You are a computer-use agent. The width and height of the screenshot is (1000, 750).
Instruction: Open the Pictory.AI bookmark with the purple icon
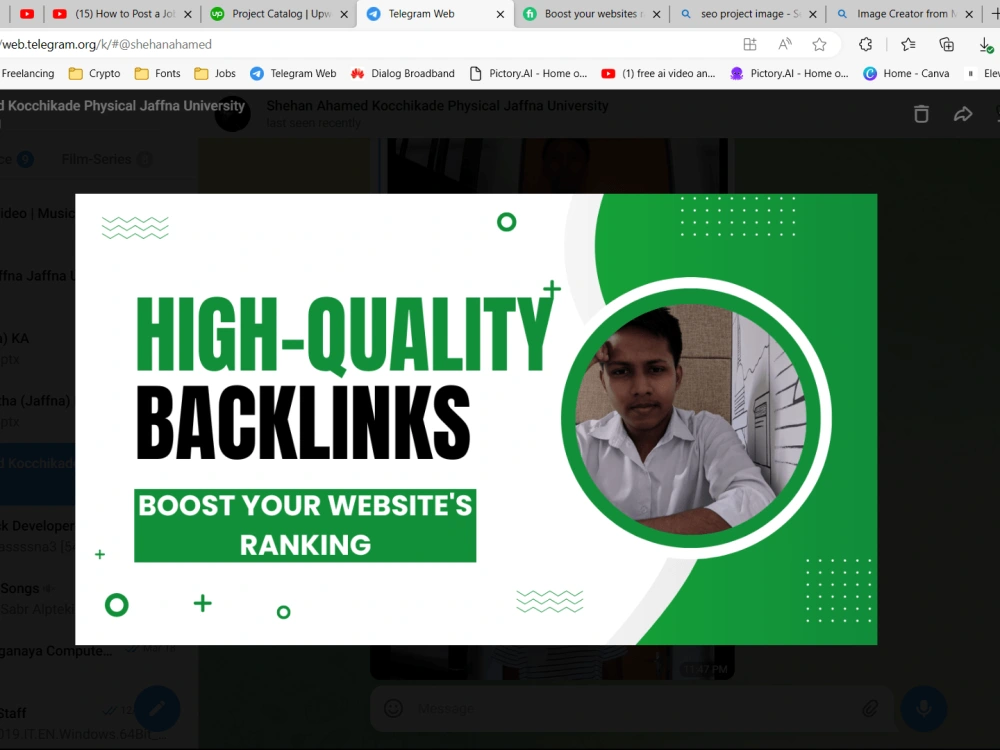point(789,73)
